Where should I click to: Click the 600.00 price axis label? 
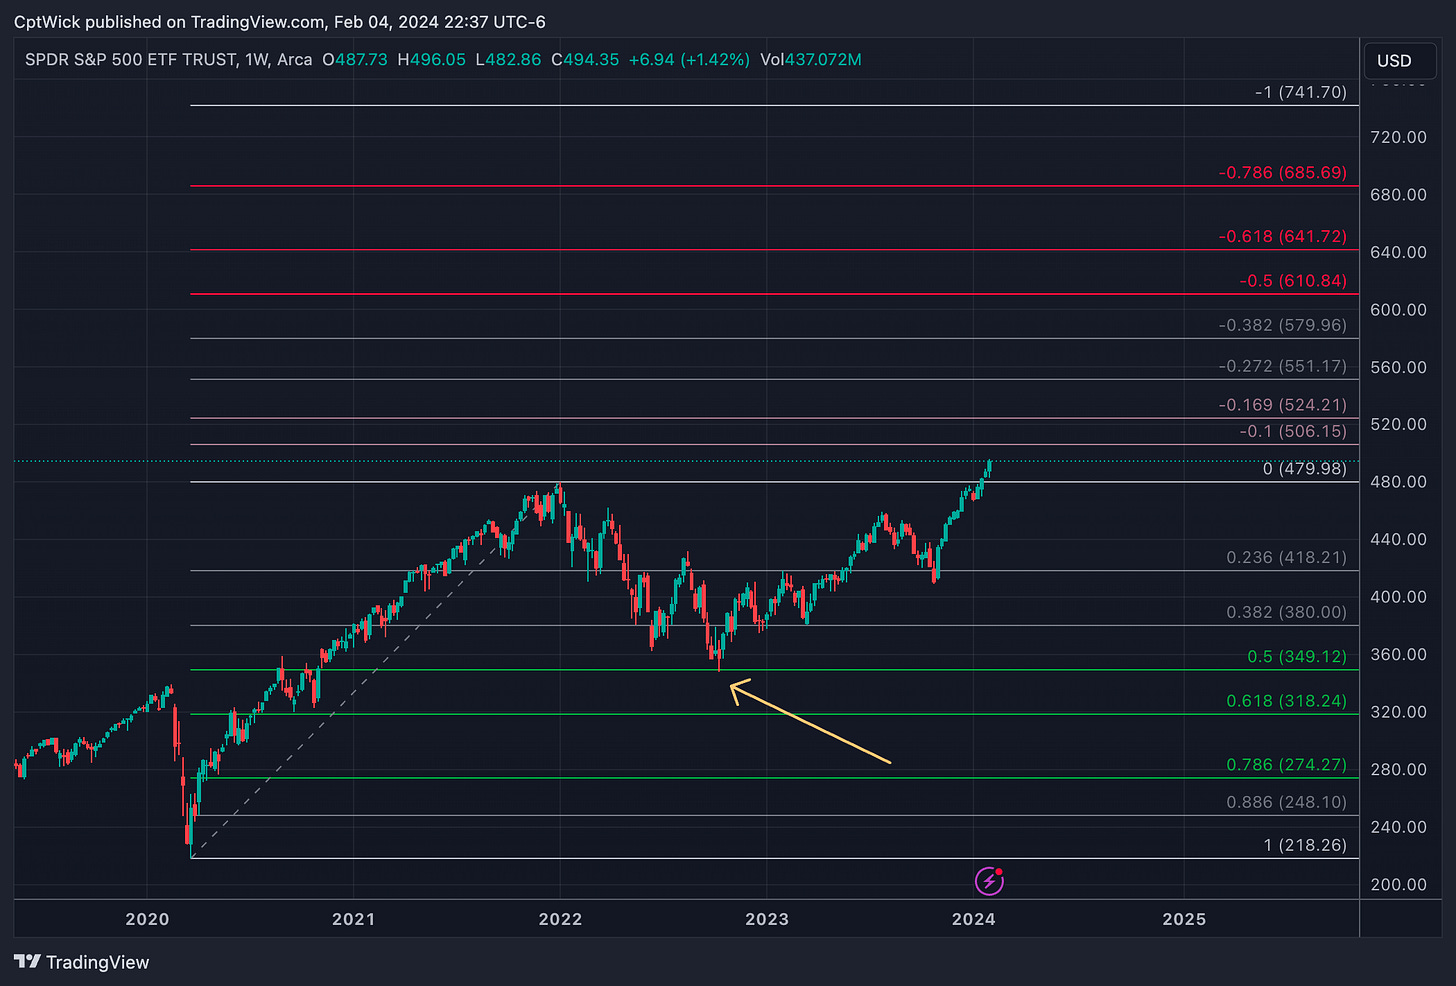coord(1398,310)
